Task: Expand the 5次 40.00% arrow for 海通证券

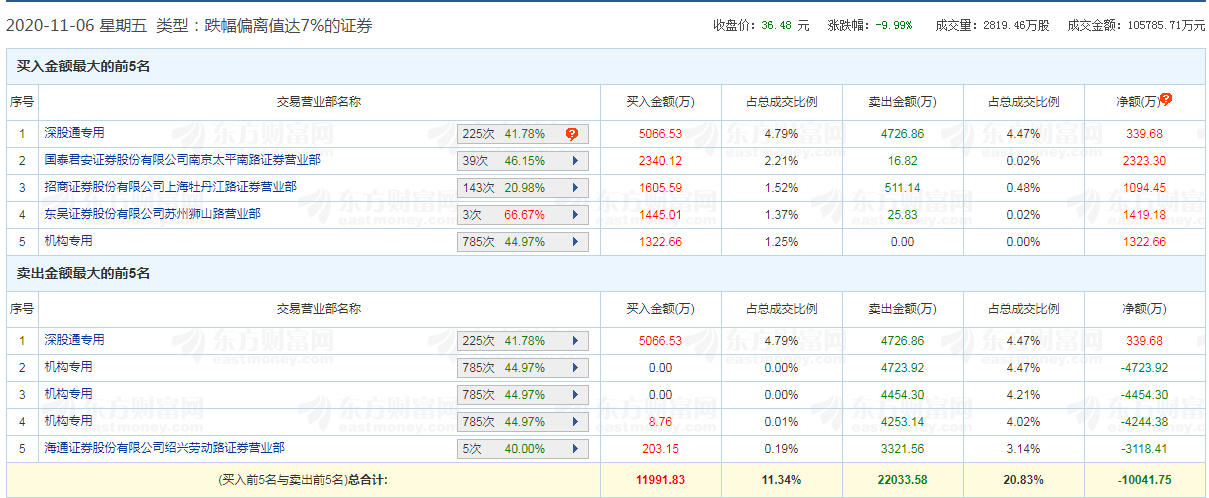Action: (575, 449)
